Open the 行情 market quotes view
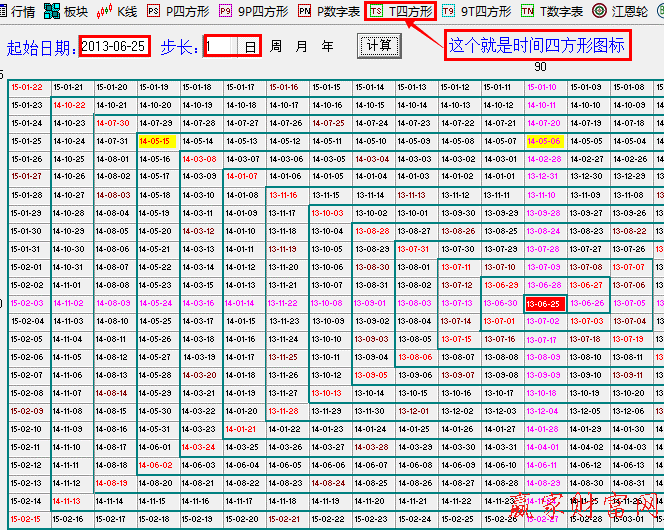Screen dimensions: 664x530 tap(19, 12)
